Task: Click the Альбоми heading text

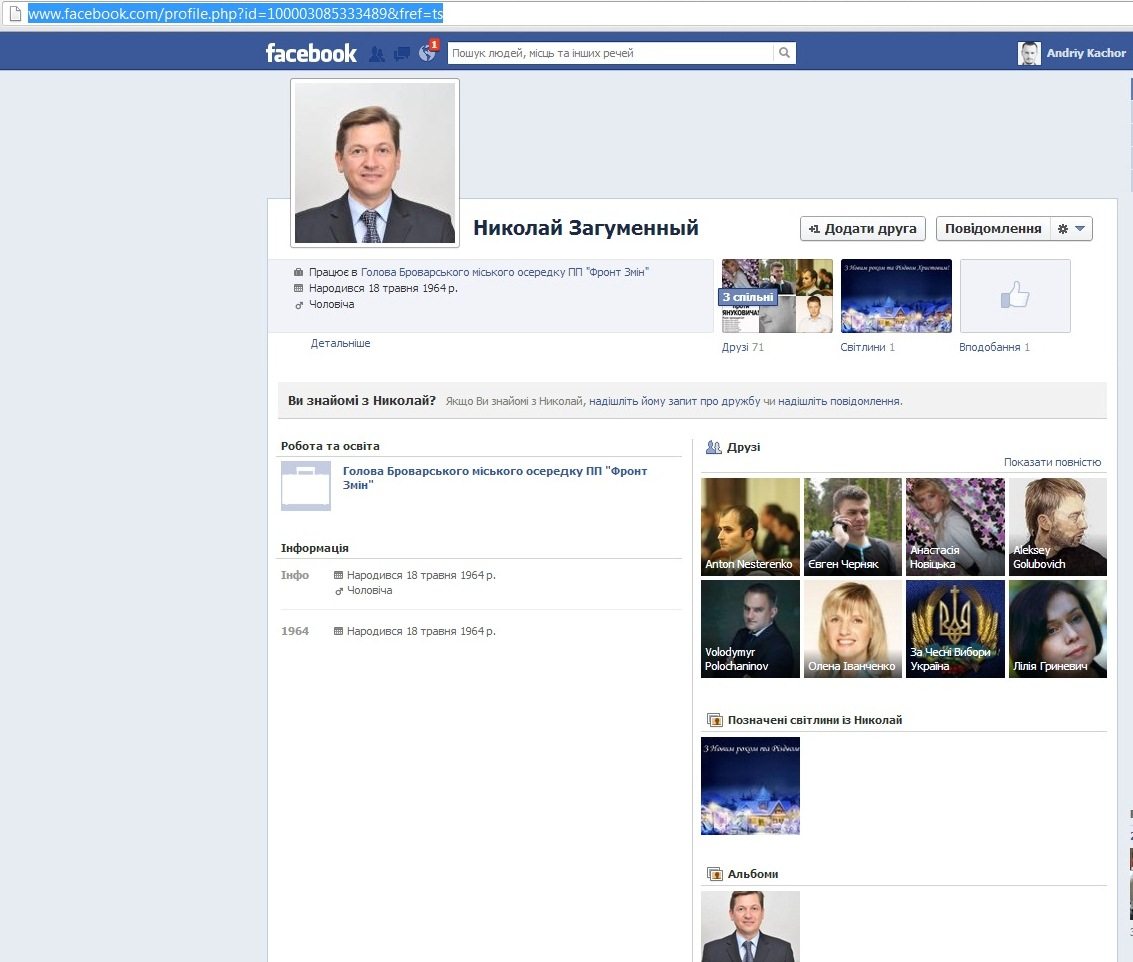Action: tap(753, 874)
